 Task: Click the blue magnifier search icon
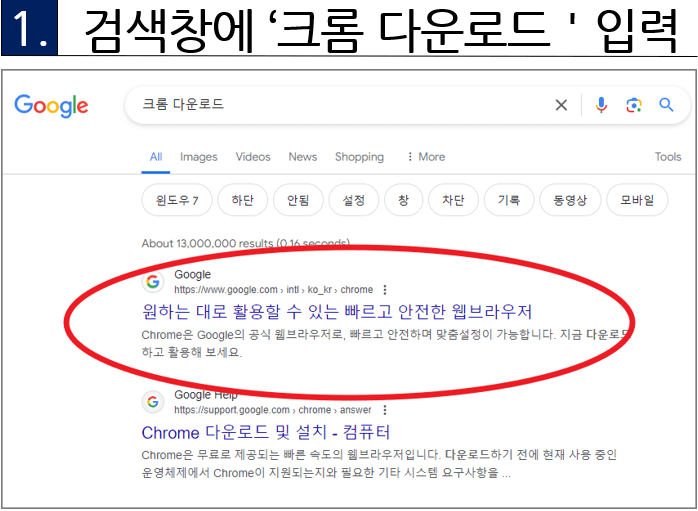pos(666,105)
